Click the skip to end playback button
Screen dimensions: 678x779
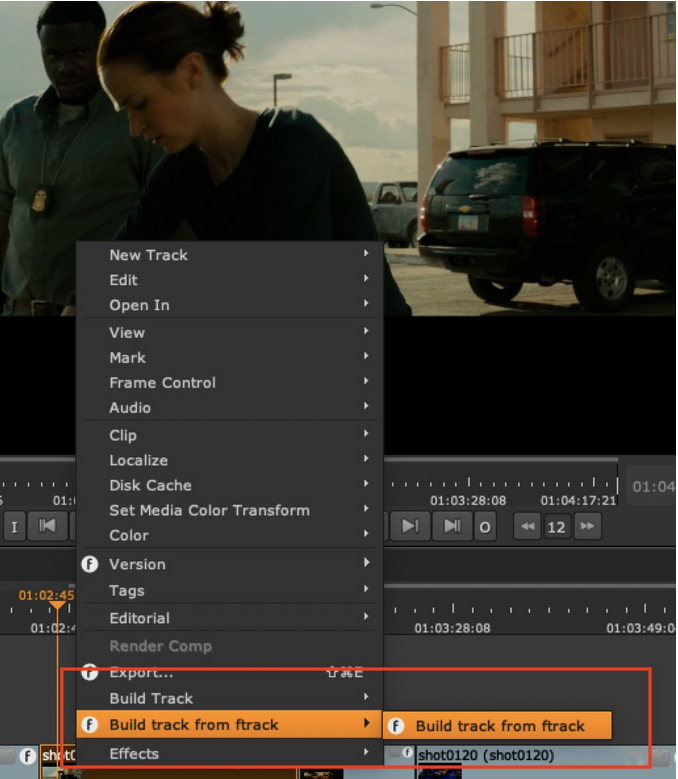(452, 526)
